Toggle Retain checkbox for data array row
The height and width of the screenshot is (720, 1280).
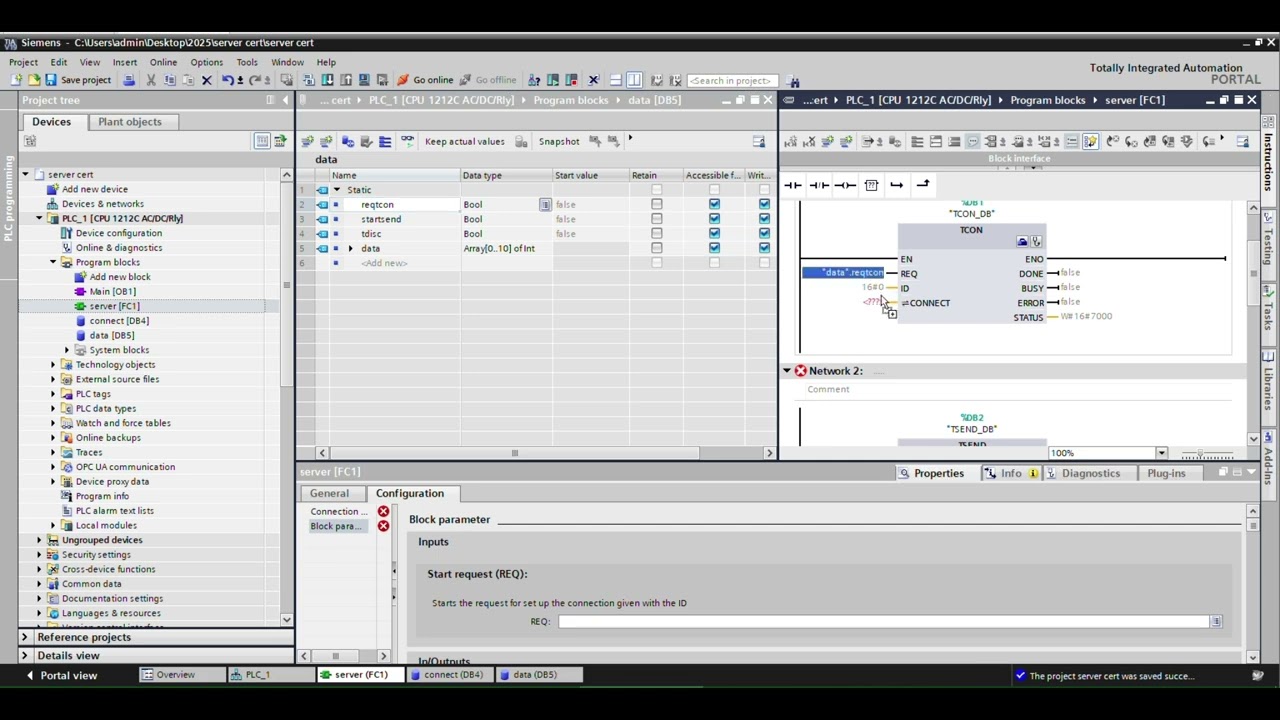[x=656, y=248]
